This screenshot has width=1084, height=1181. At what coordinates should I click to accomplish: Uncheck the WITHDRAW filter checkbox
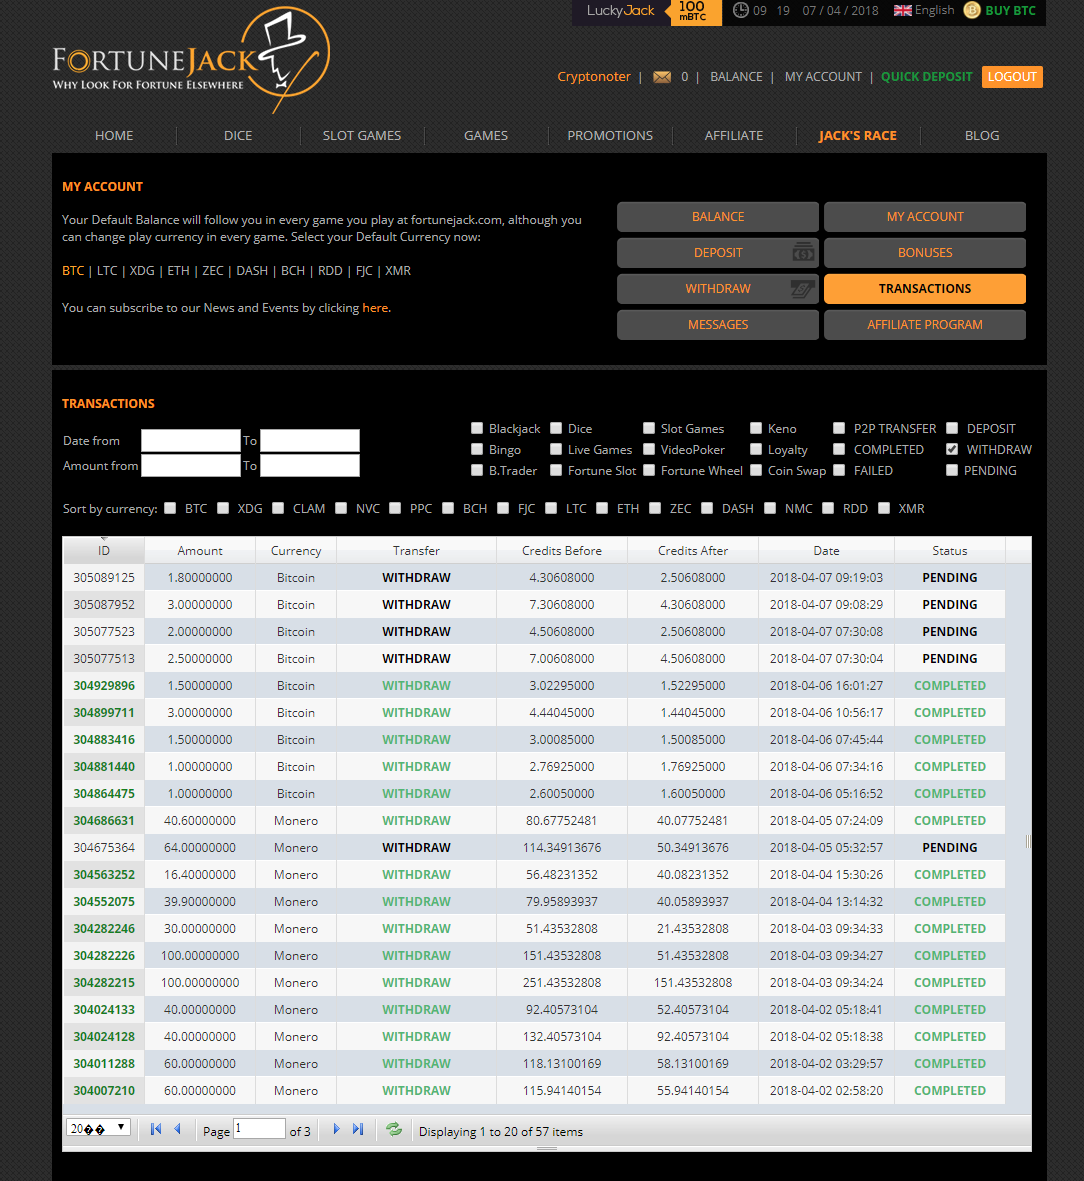point(952,449)
